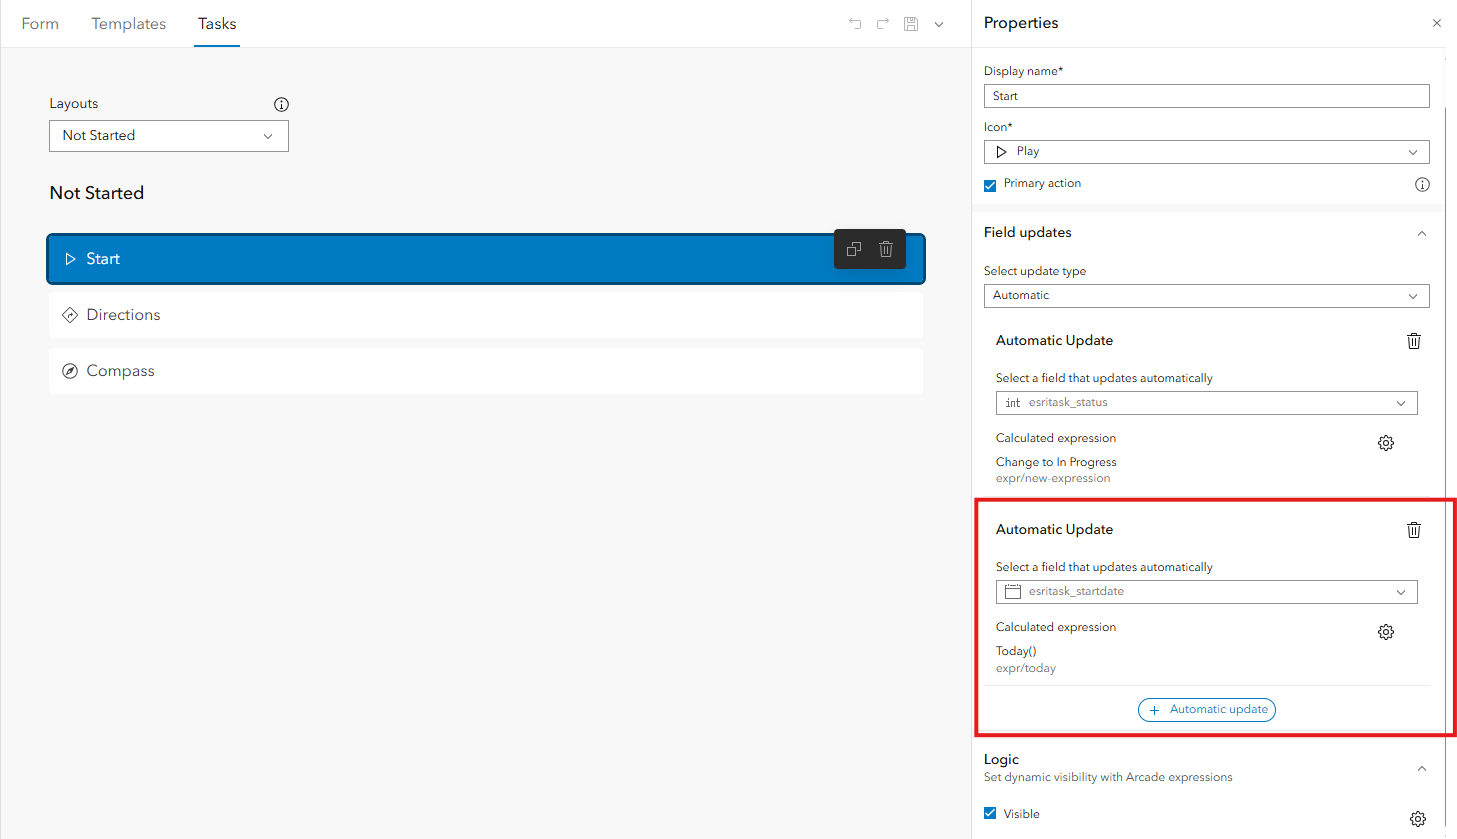
Task: Open the Primary action info icon
Action: pyautogui.click(x=1422, y=185)
